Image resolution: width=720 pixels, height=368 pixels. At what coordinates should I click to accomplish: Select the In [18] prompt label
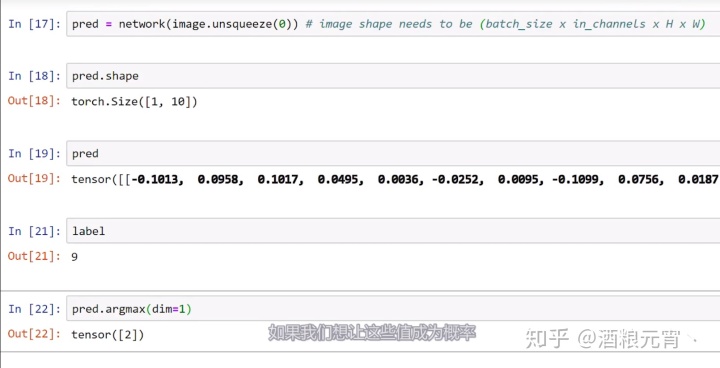(x=34, y=76)
